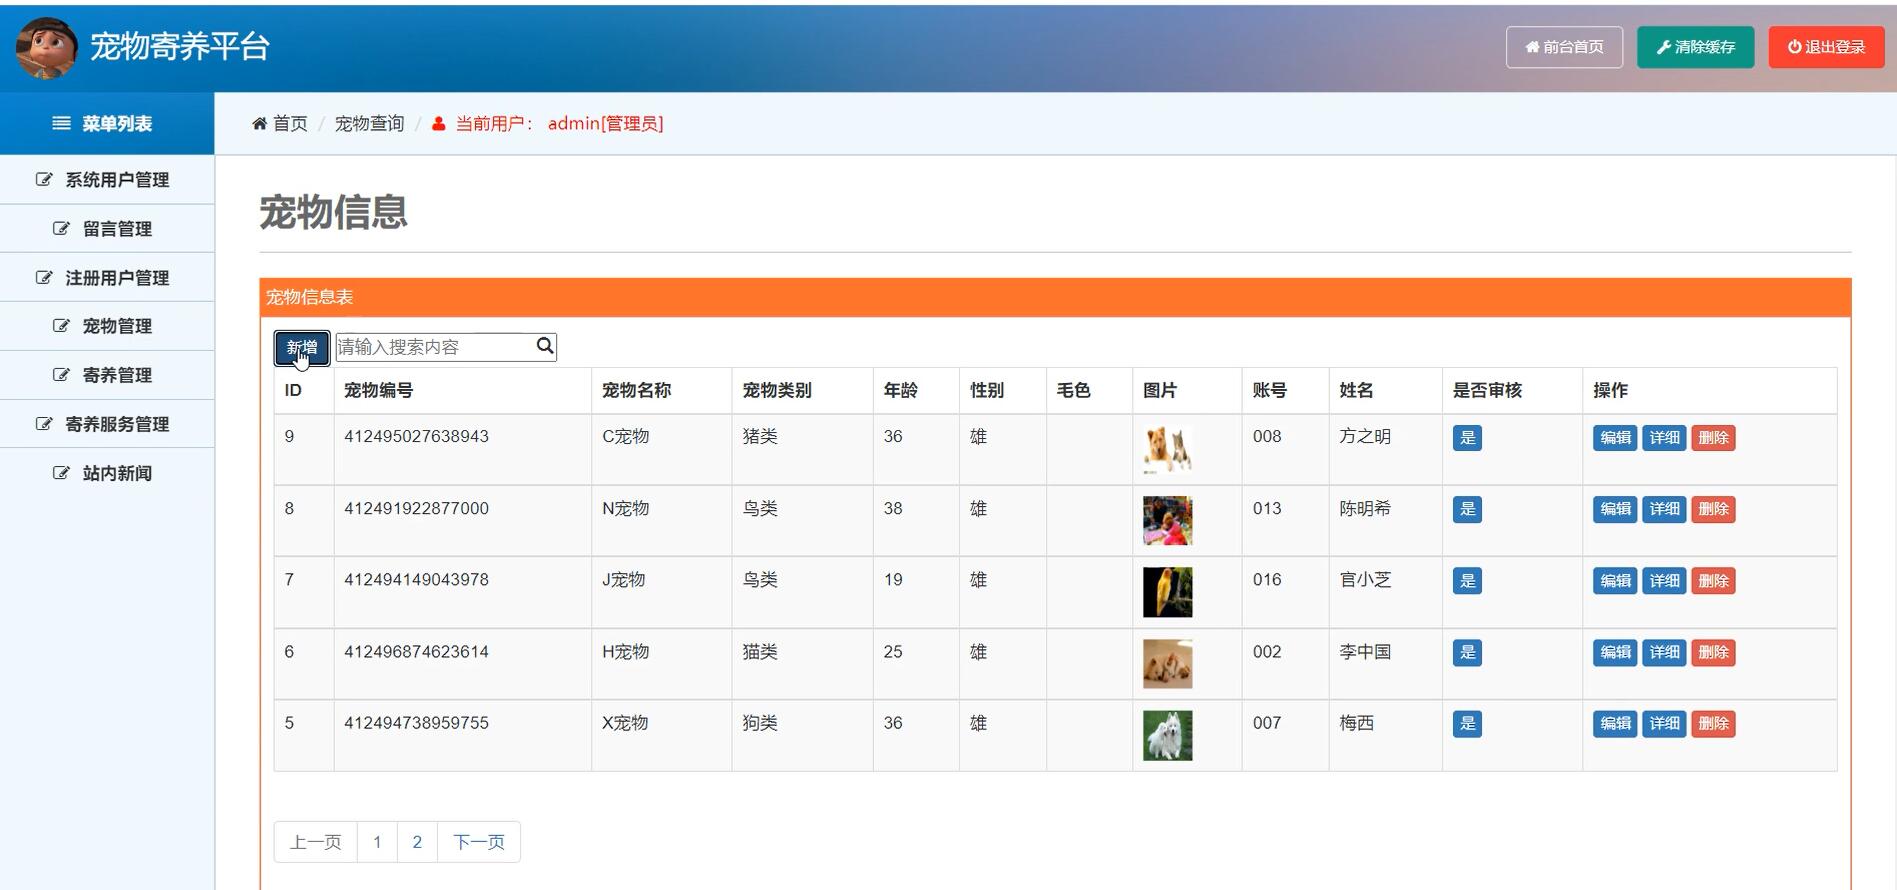This screenshot has height=890, width=1897.
Task: Click the home icon in the breadcrumb
Action: tap(259, 123)
